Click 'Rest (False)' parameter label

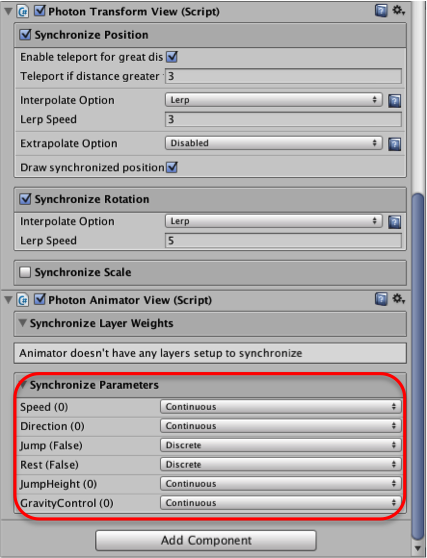(x=49, y=464)
